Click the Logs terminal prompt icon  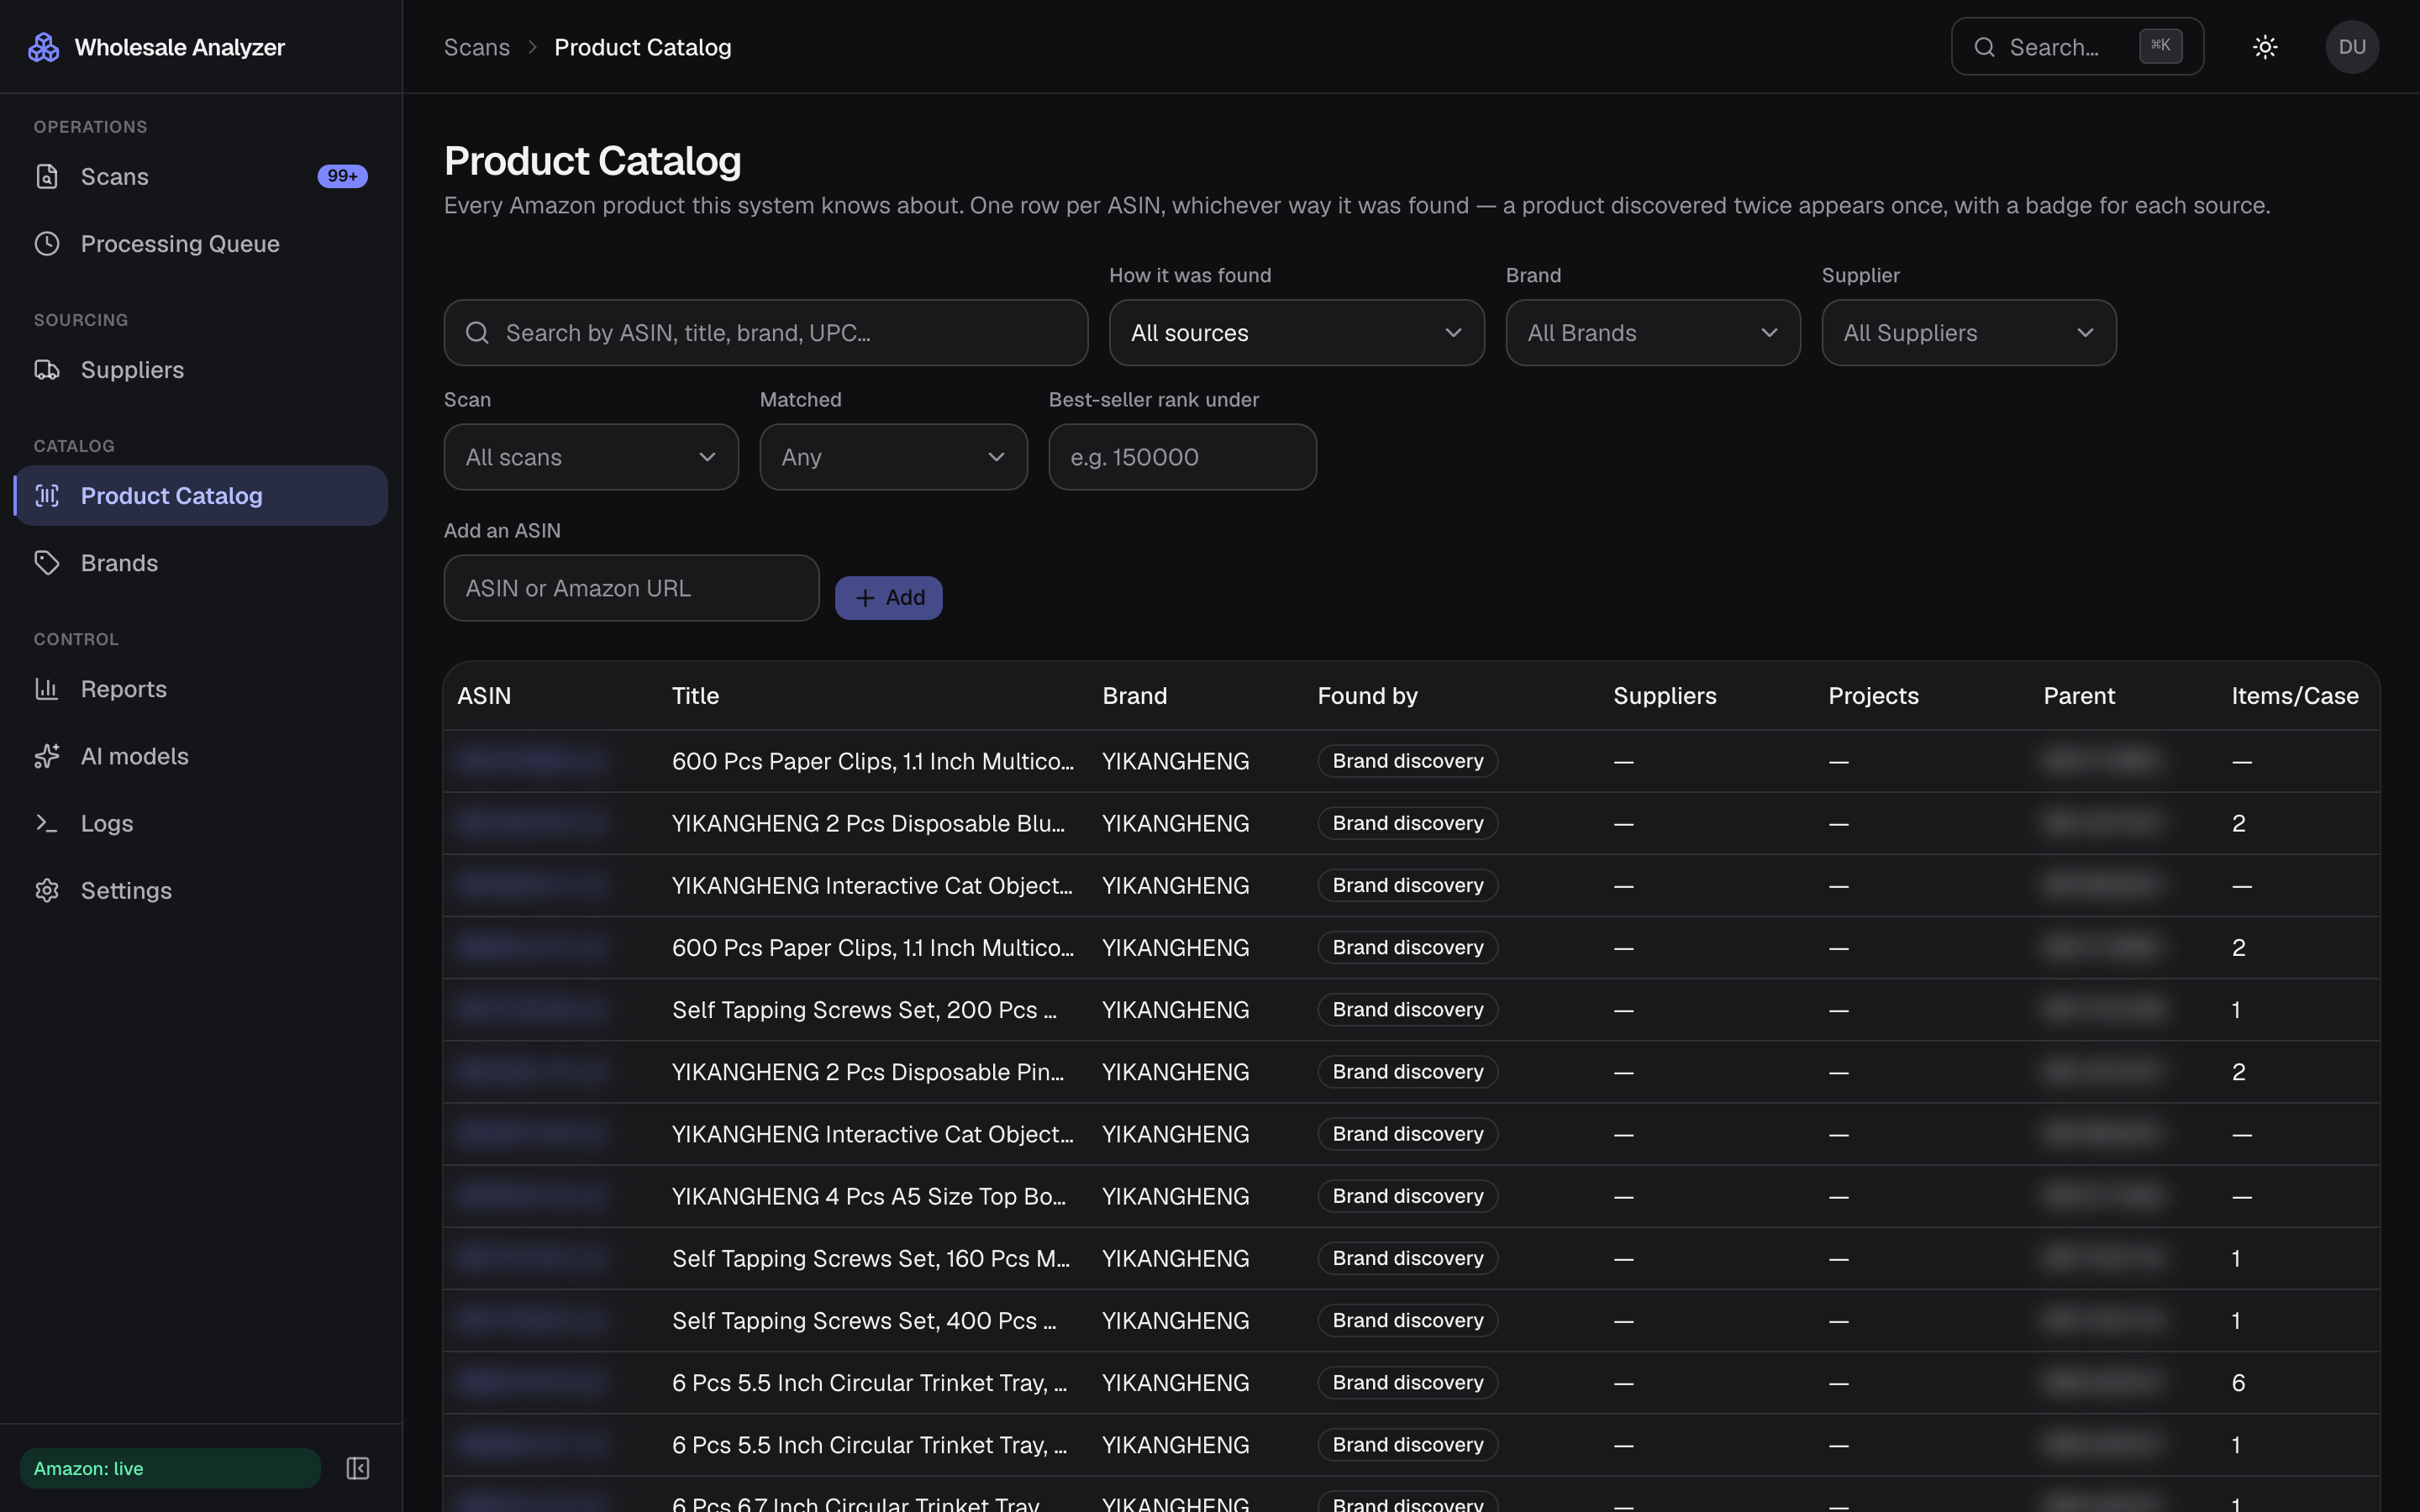[47, 823]
